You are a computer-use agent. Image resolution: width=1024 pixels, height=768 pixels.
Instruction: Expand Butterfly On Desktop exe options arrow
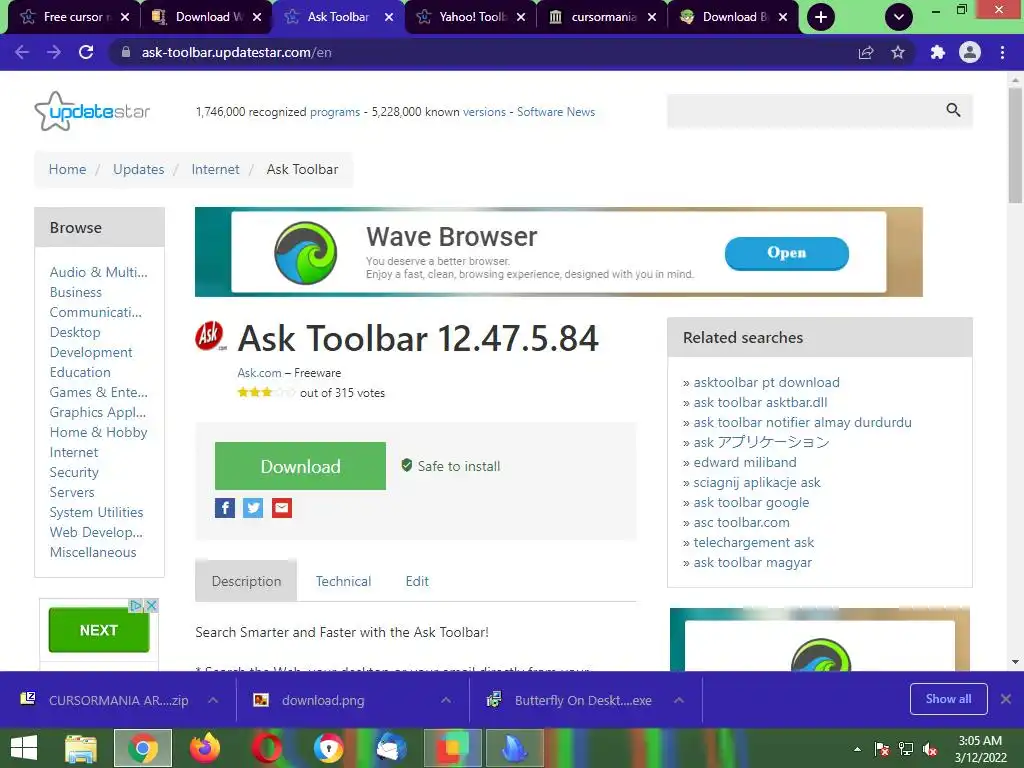pyautogui.click(x=679, y=700)
